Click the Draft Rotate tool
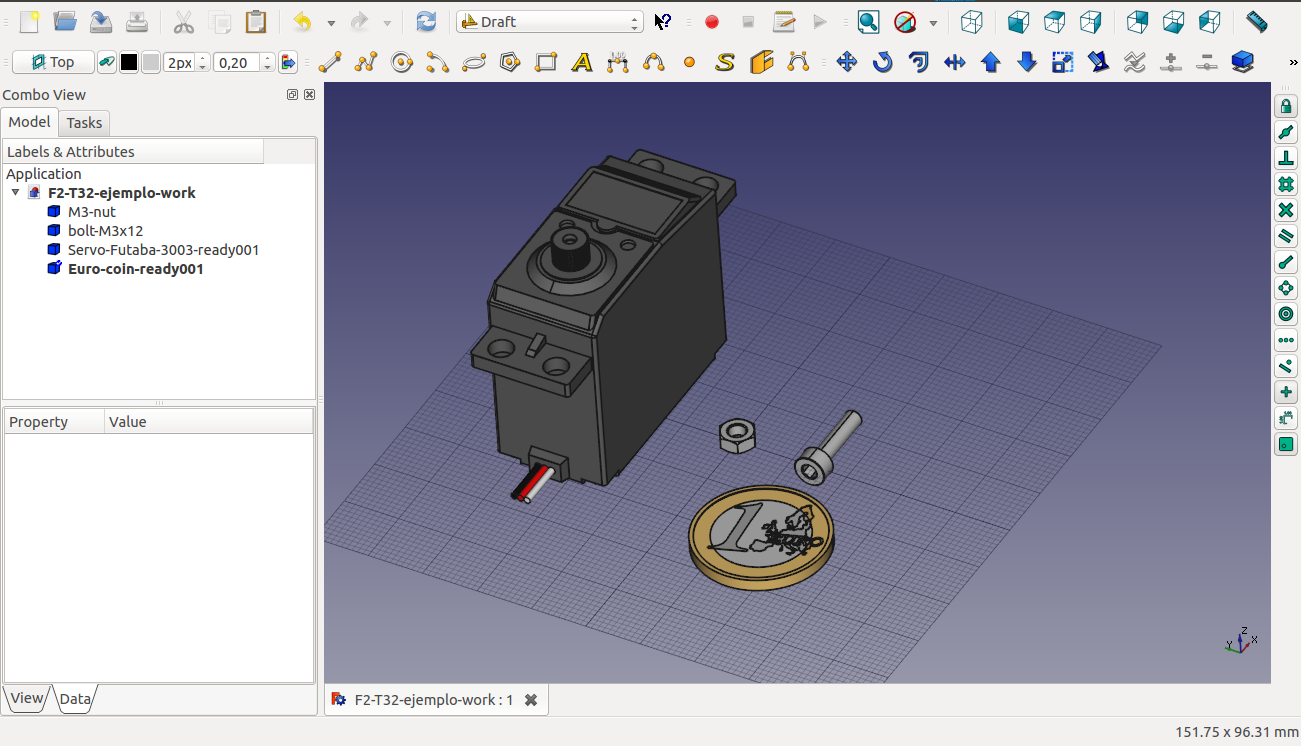This screenshot has width=1301, height=746. pos(882,63)
